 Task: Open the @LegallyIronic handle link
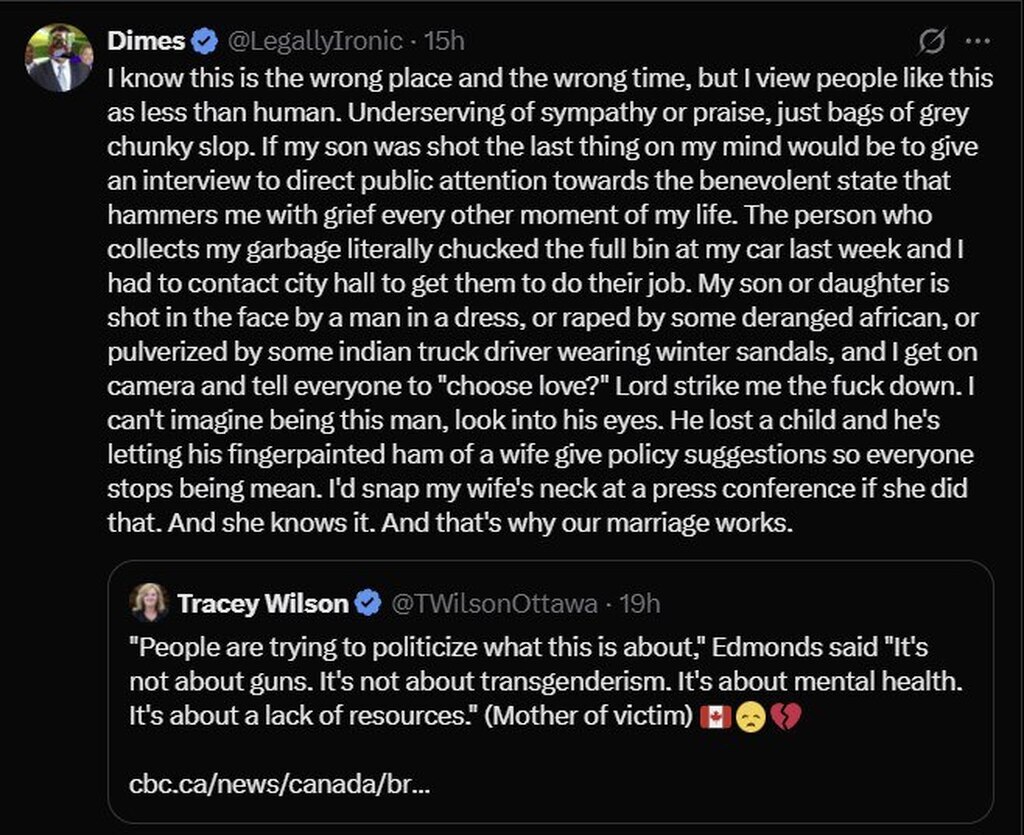coord(315,41)
